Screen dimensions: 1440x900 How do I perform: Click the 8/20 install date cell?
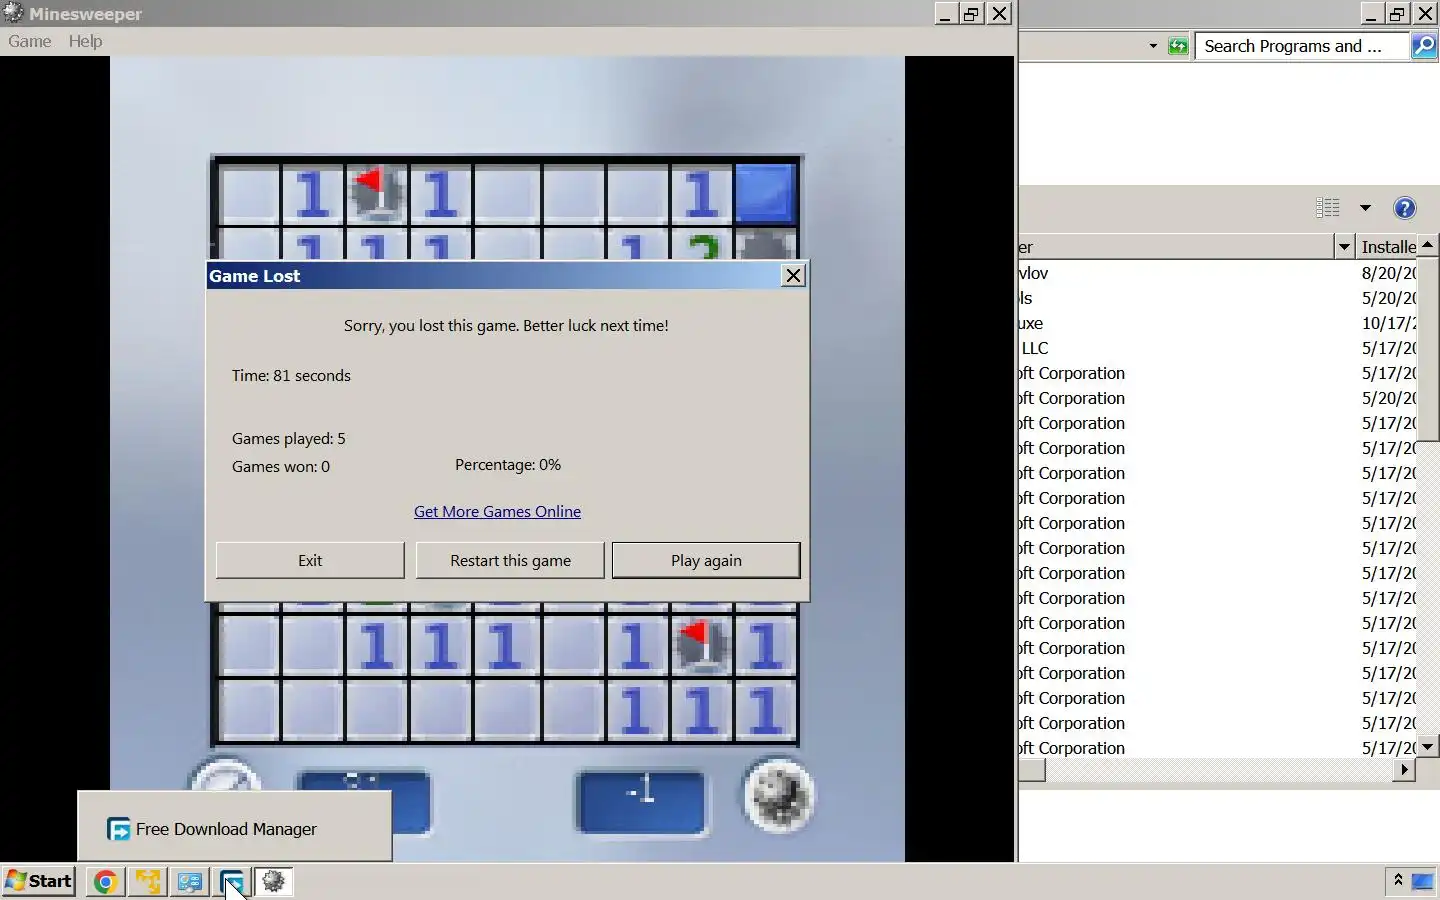[x=1388, y=273]
